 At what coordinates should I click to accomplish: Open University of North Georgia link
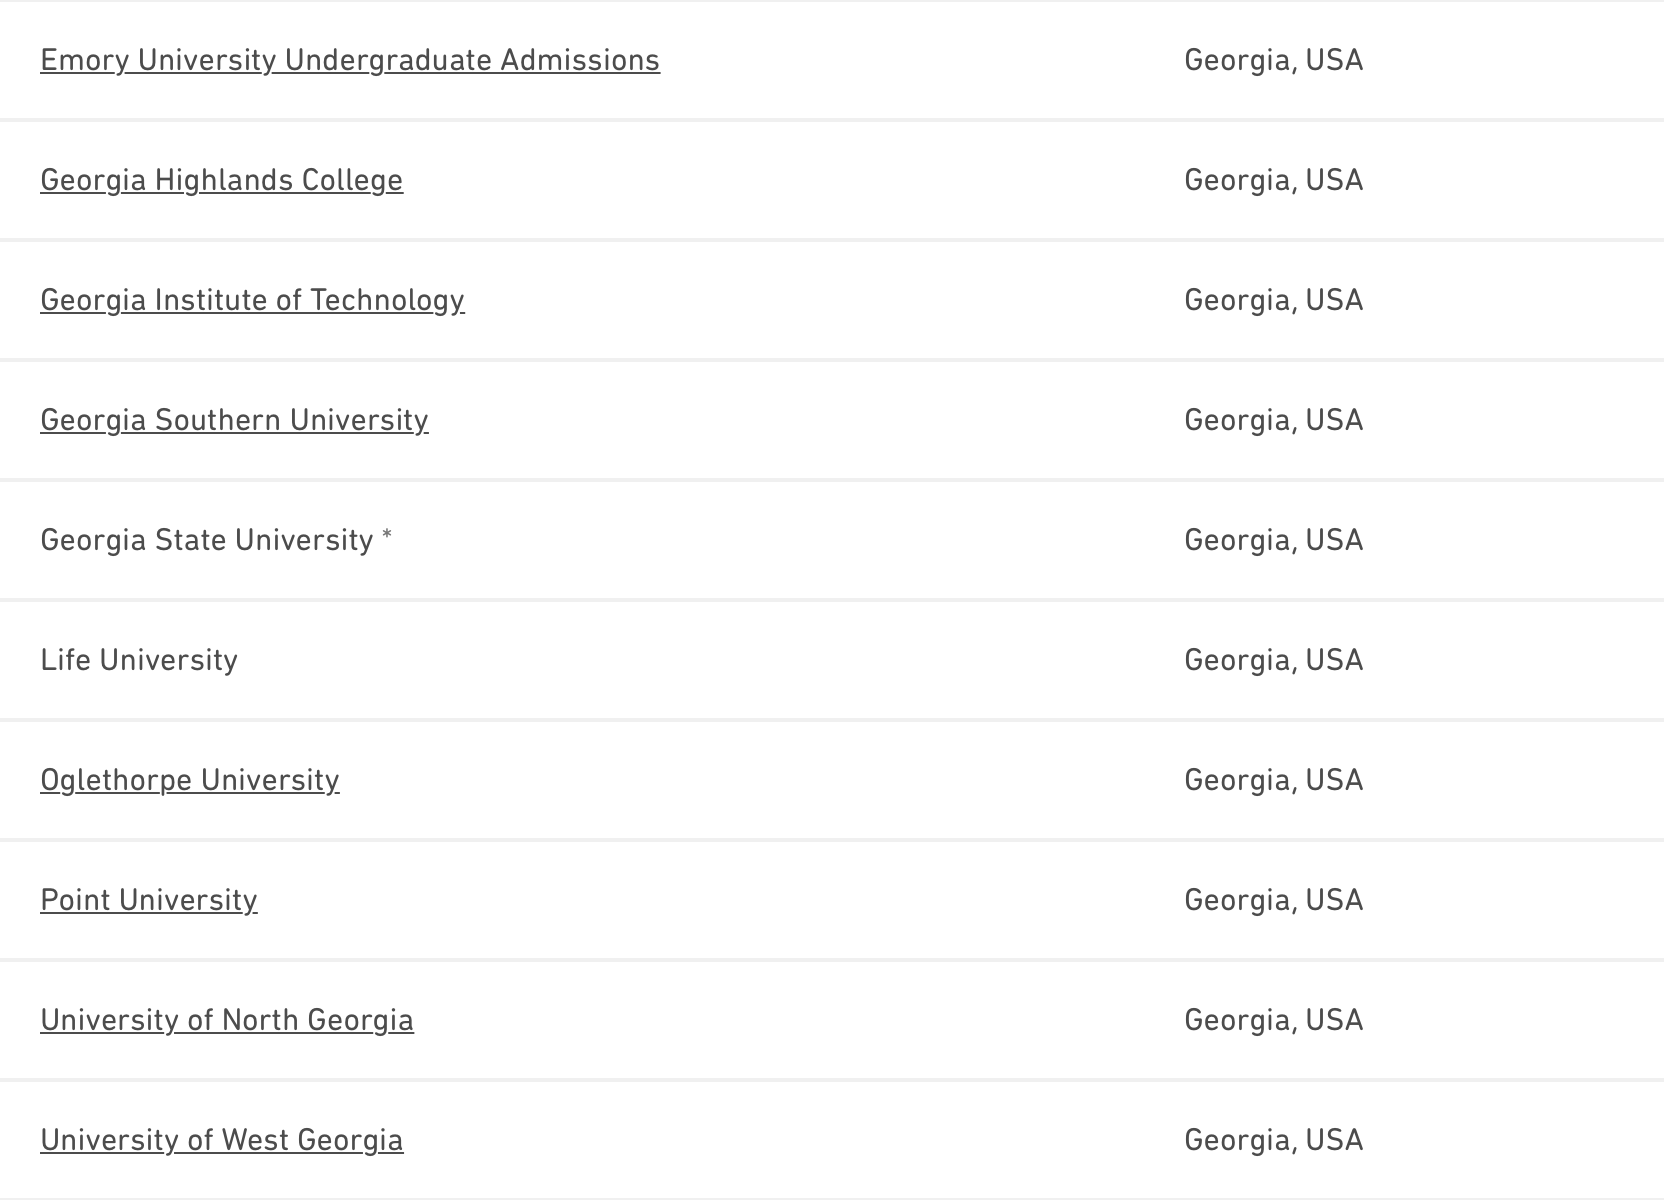point(227,1020)
